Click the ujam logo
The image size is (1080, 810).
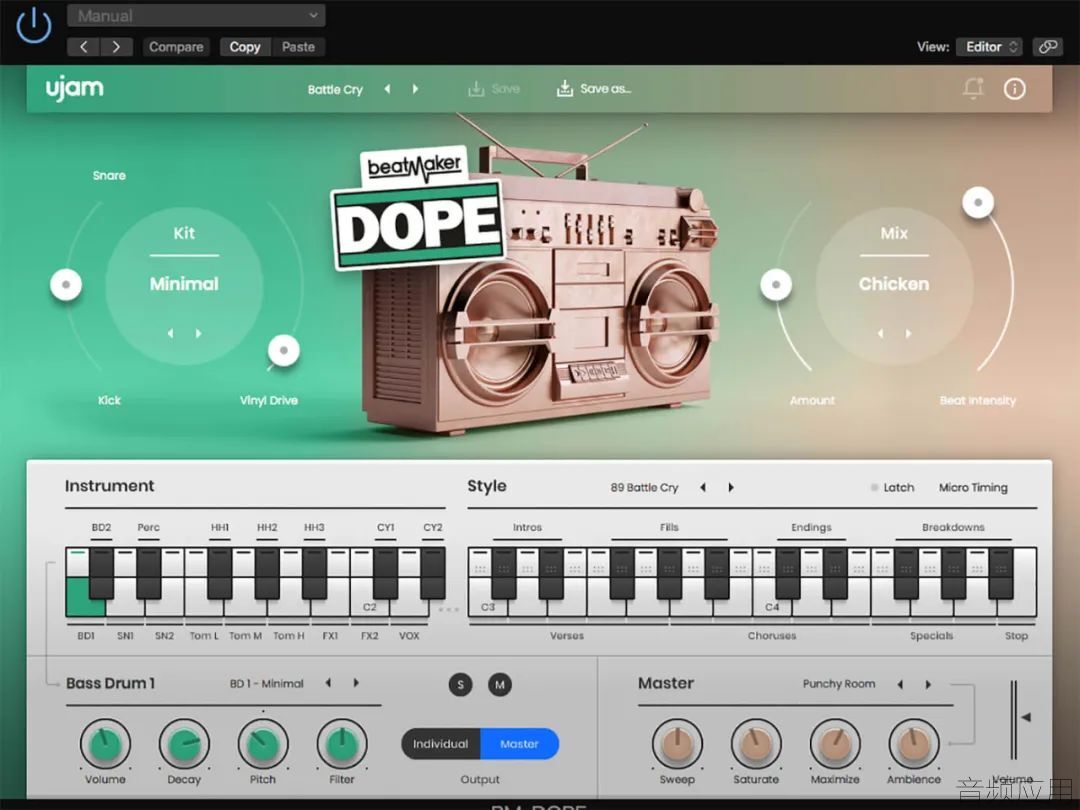(74, 89)
